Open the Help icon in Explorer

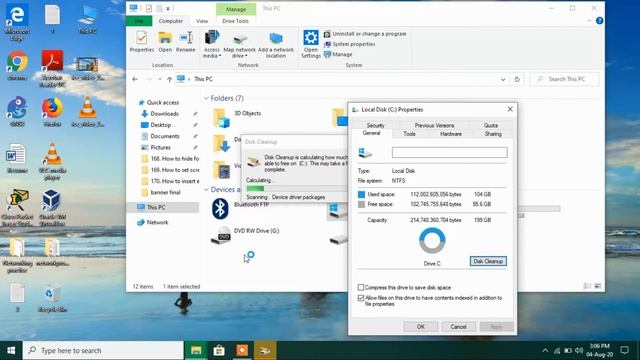tap(599, 21)
